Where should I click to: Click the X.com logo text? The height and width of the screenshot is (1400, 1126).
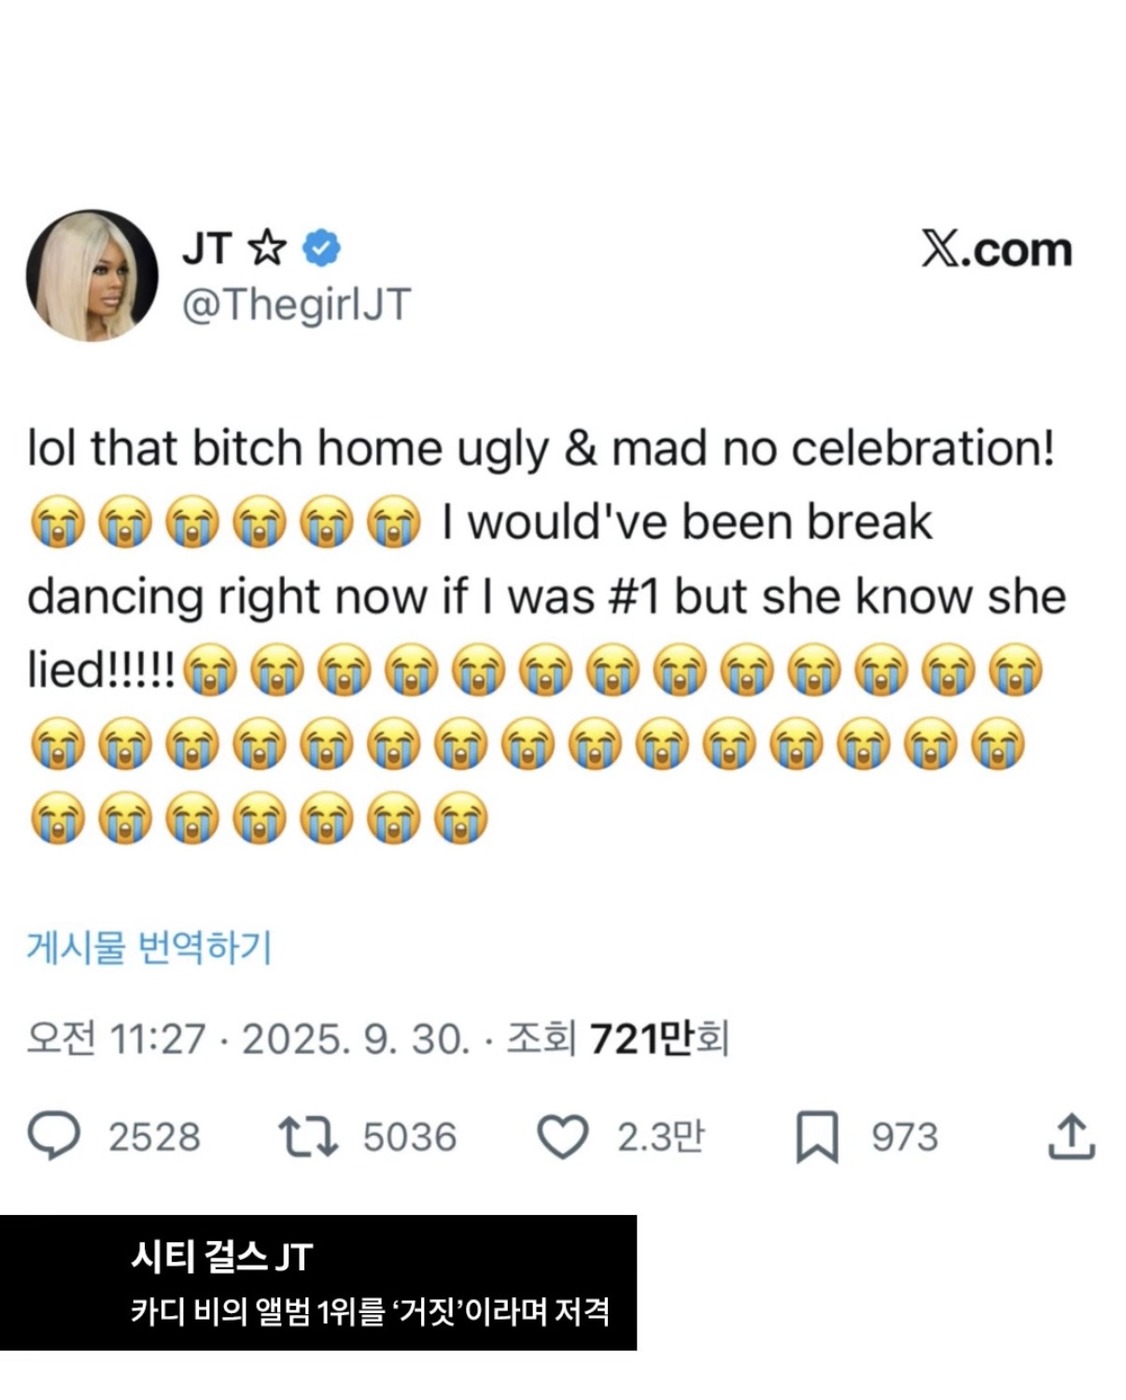click(996, 249)
